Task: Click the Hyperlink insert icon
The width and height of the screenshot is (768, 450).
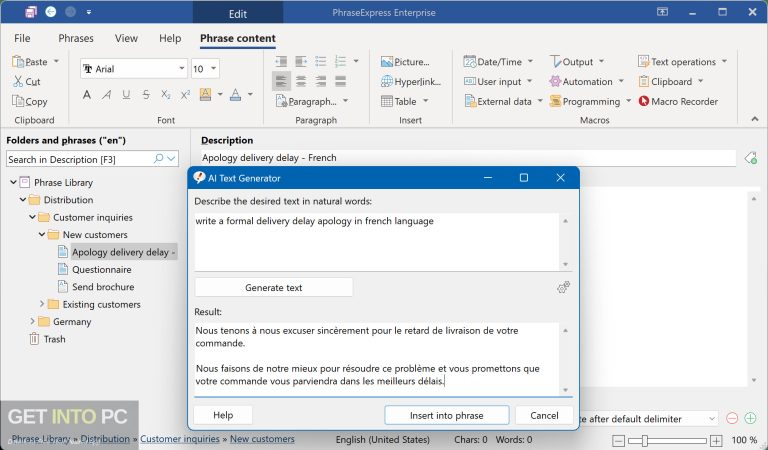Action: tap(387, 82)
